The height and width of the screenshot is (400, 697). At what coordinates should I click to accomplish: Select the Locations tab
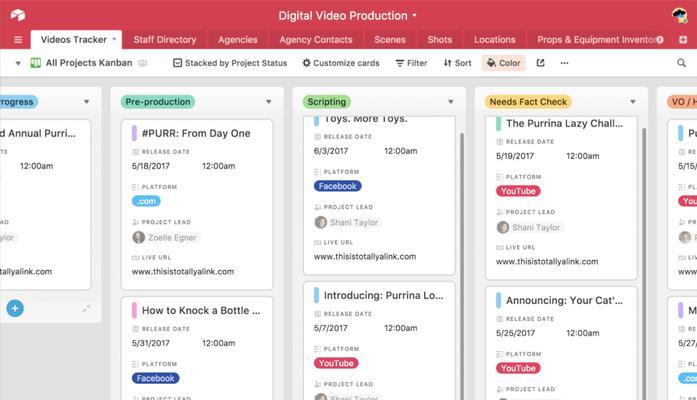(495, 40)
